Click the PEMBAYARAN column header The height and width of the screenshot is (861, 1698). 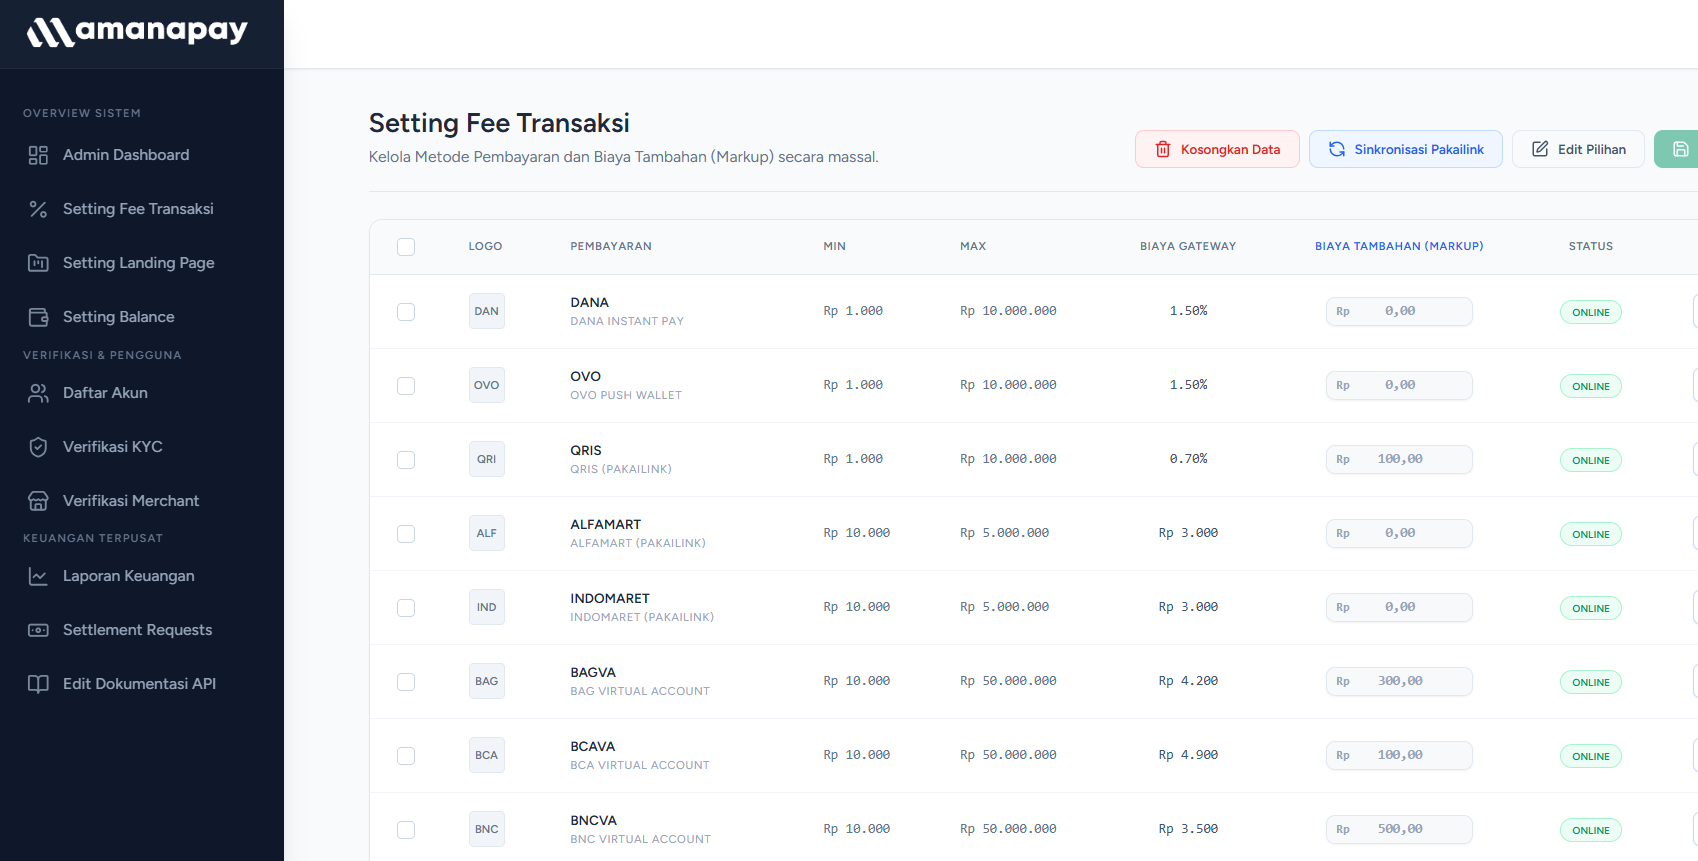coord(611,246)
